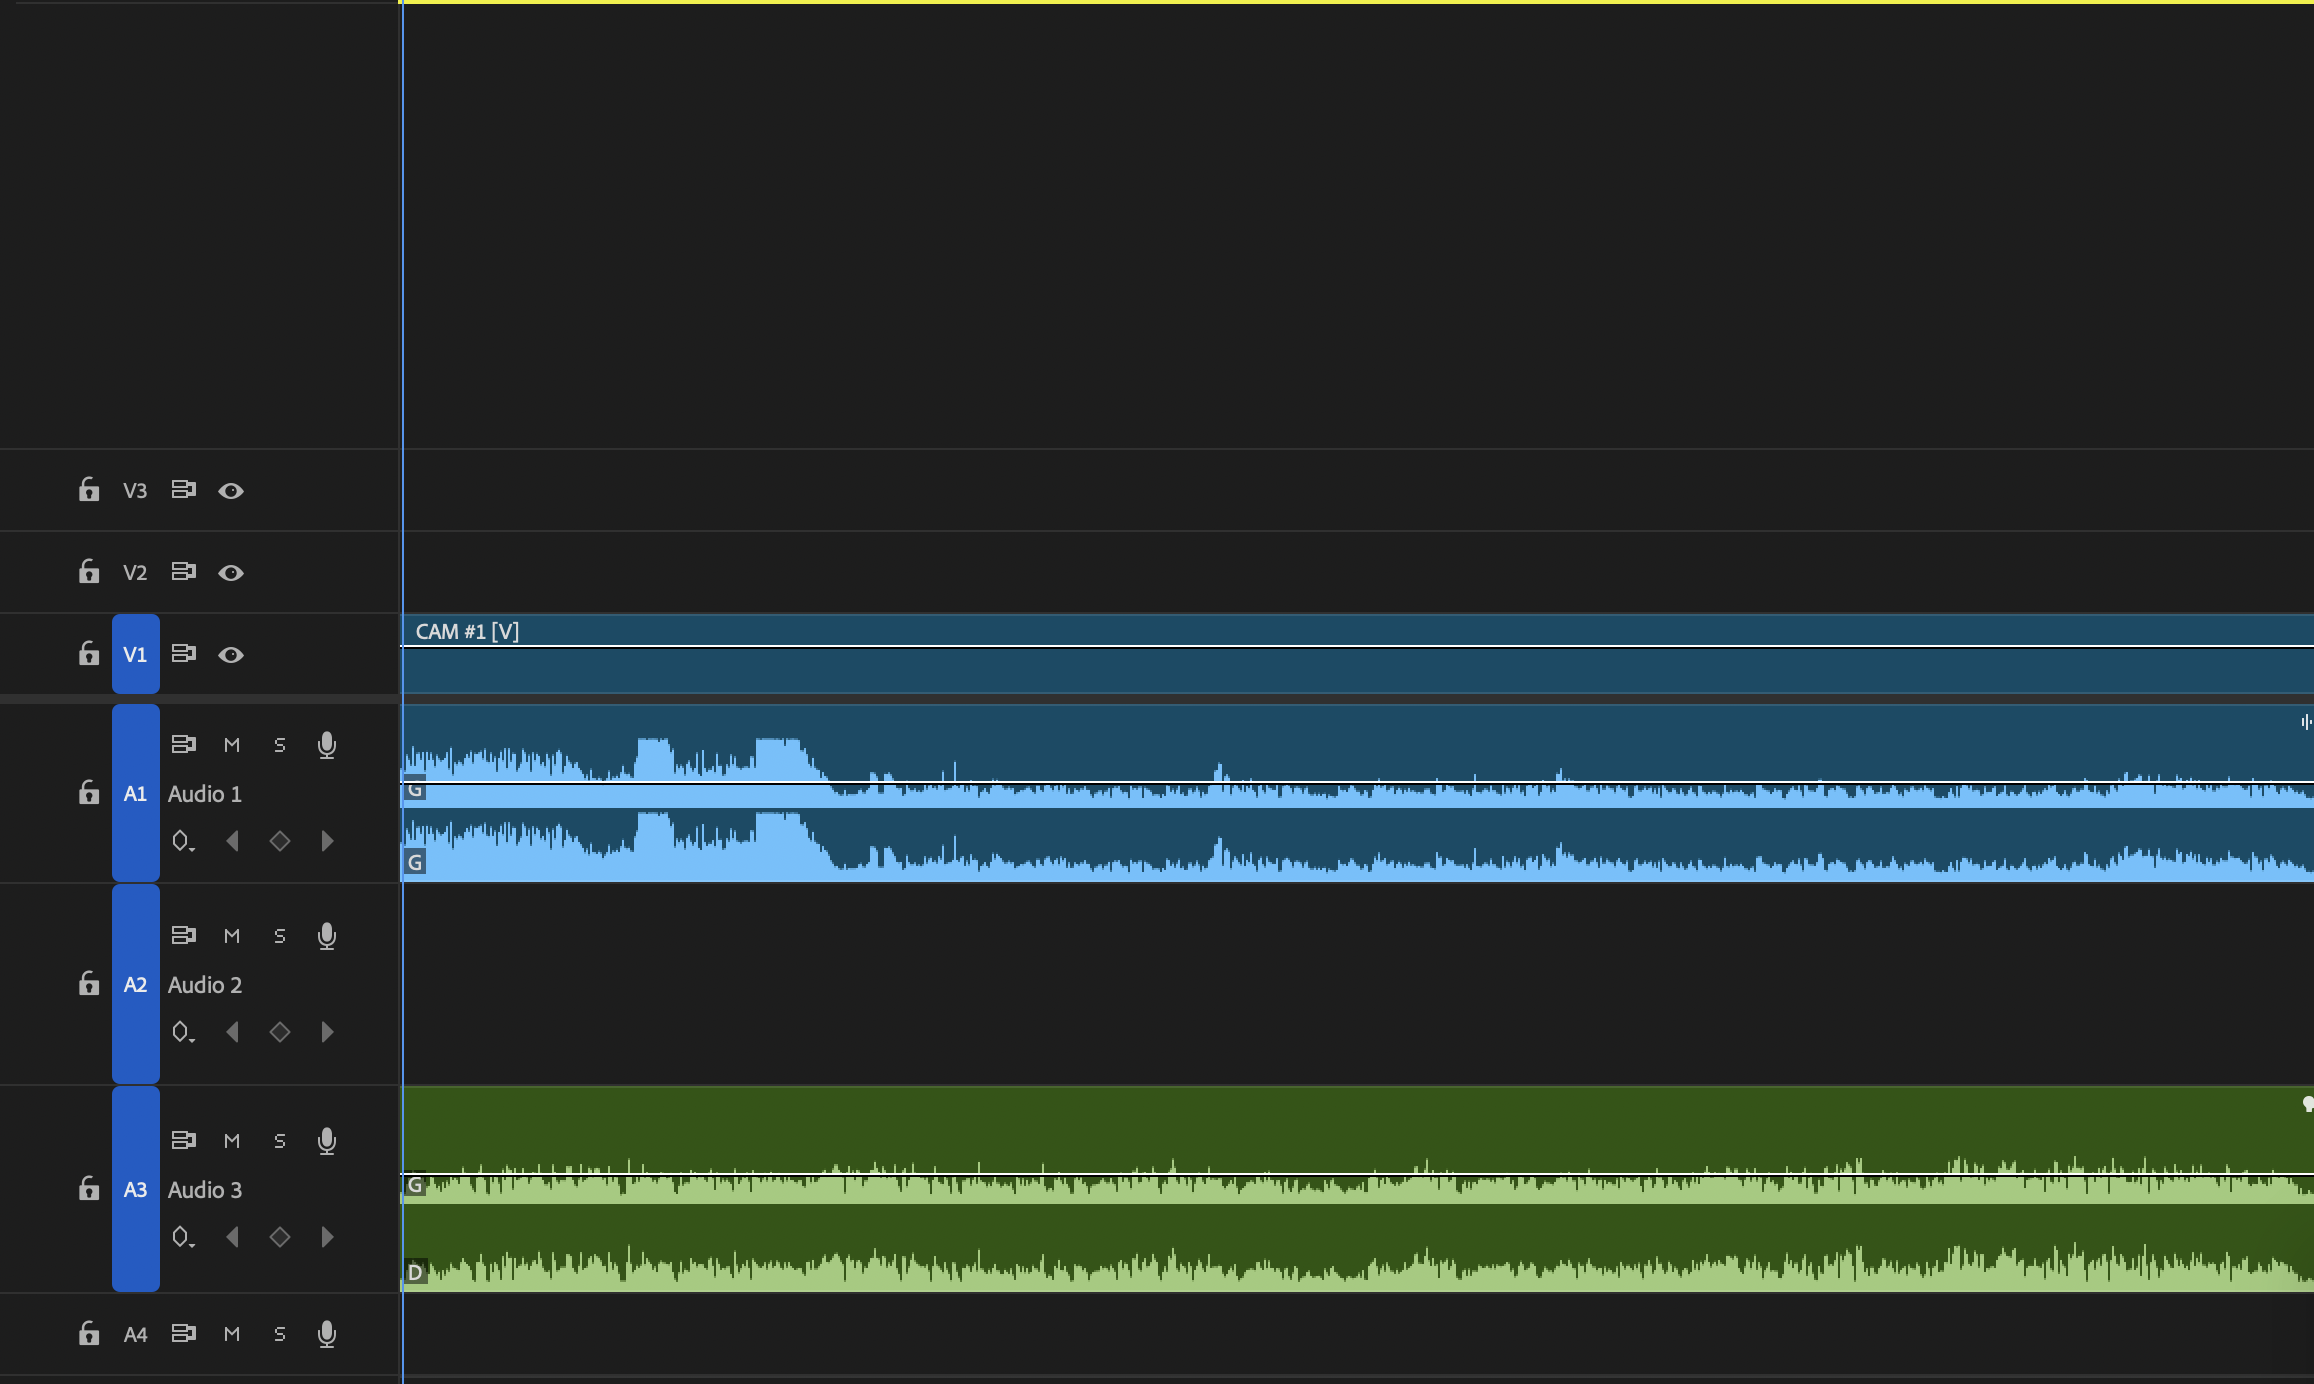Toggle A2 track targeting button

click(135, 984)
